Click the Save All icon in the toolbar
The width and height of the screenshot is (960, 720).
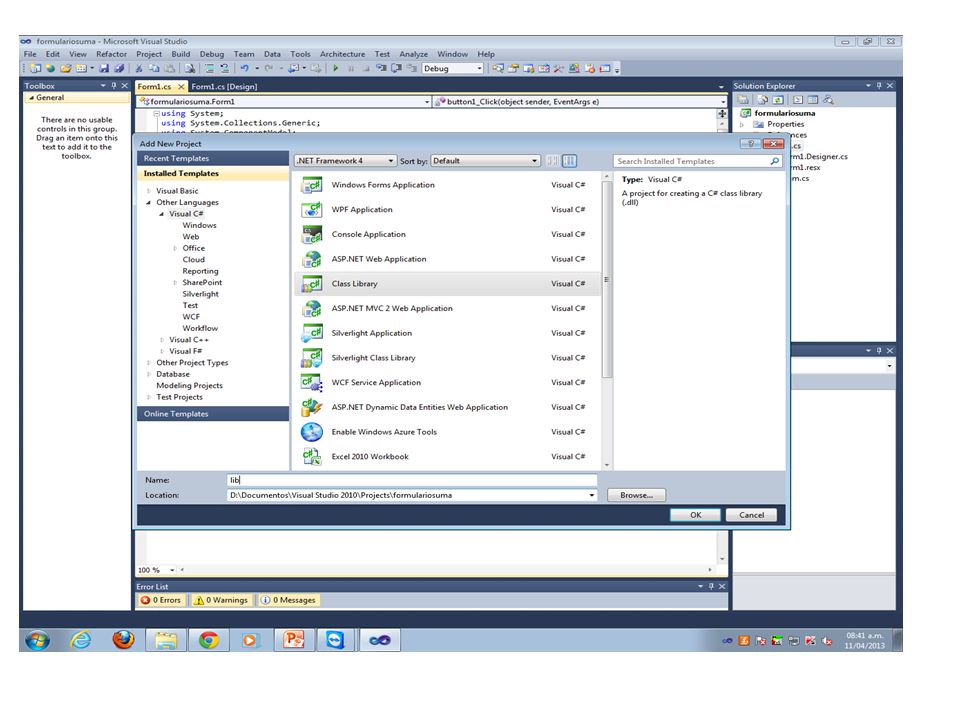tap(119, 69)
